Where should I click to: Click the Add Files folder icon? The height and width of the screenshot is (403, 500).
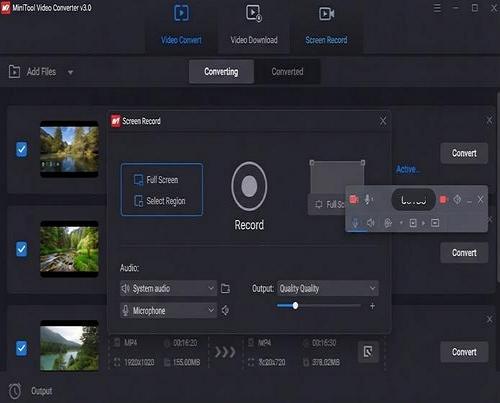(x=14, y=72)
